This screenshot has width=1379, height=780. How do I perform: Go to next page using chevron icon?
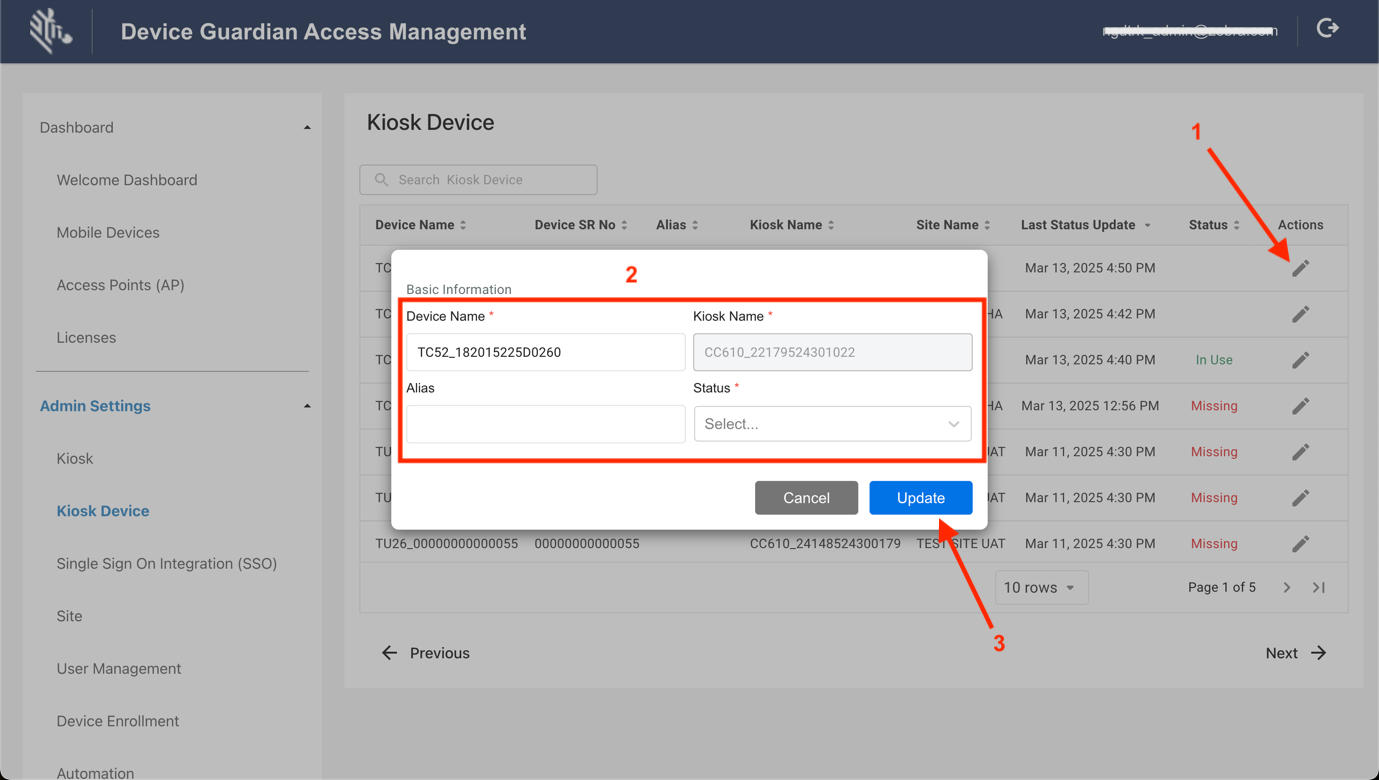point(1287,588)
